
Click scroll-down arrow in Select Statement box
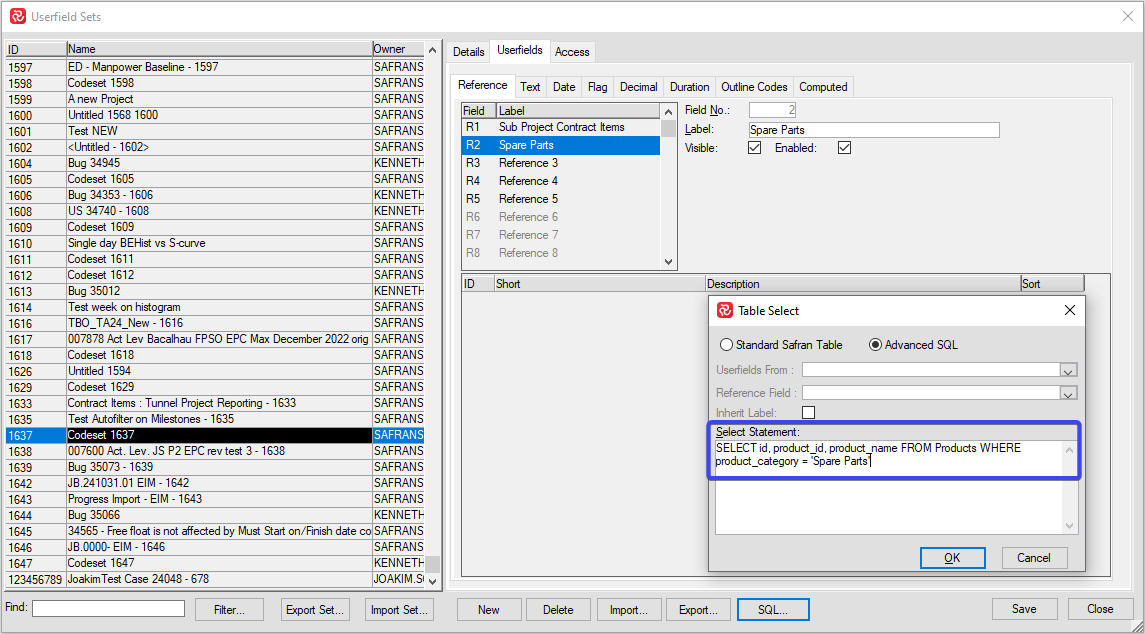click(1070, 526)
